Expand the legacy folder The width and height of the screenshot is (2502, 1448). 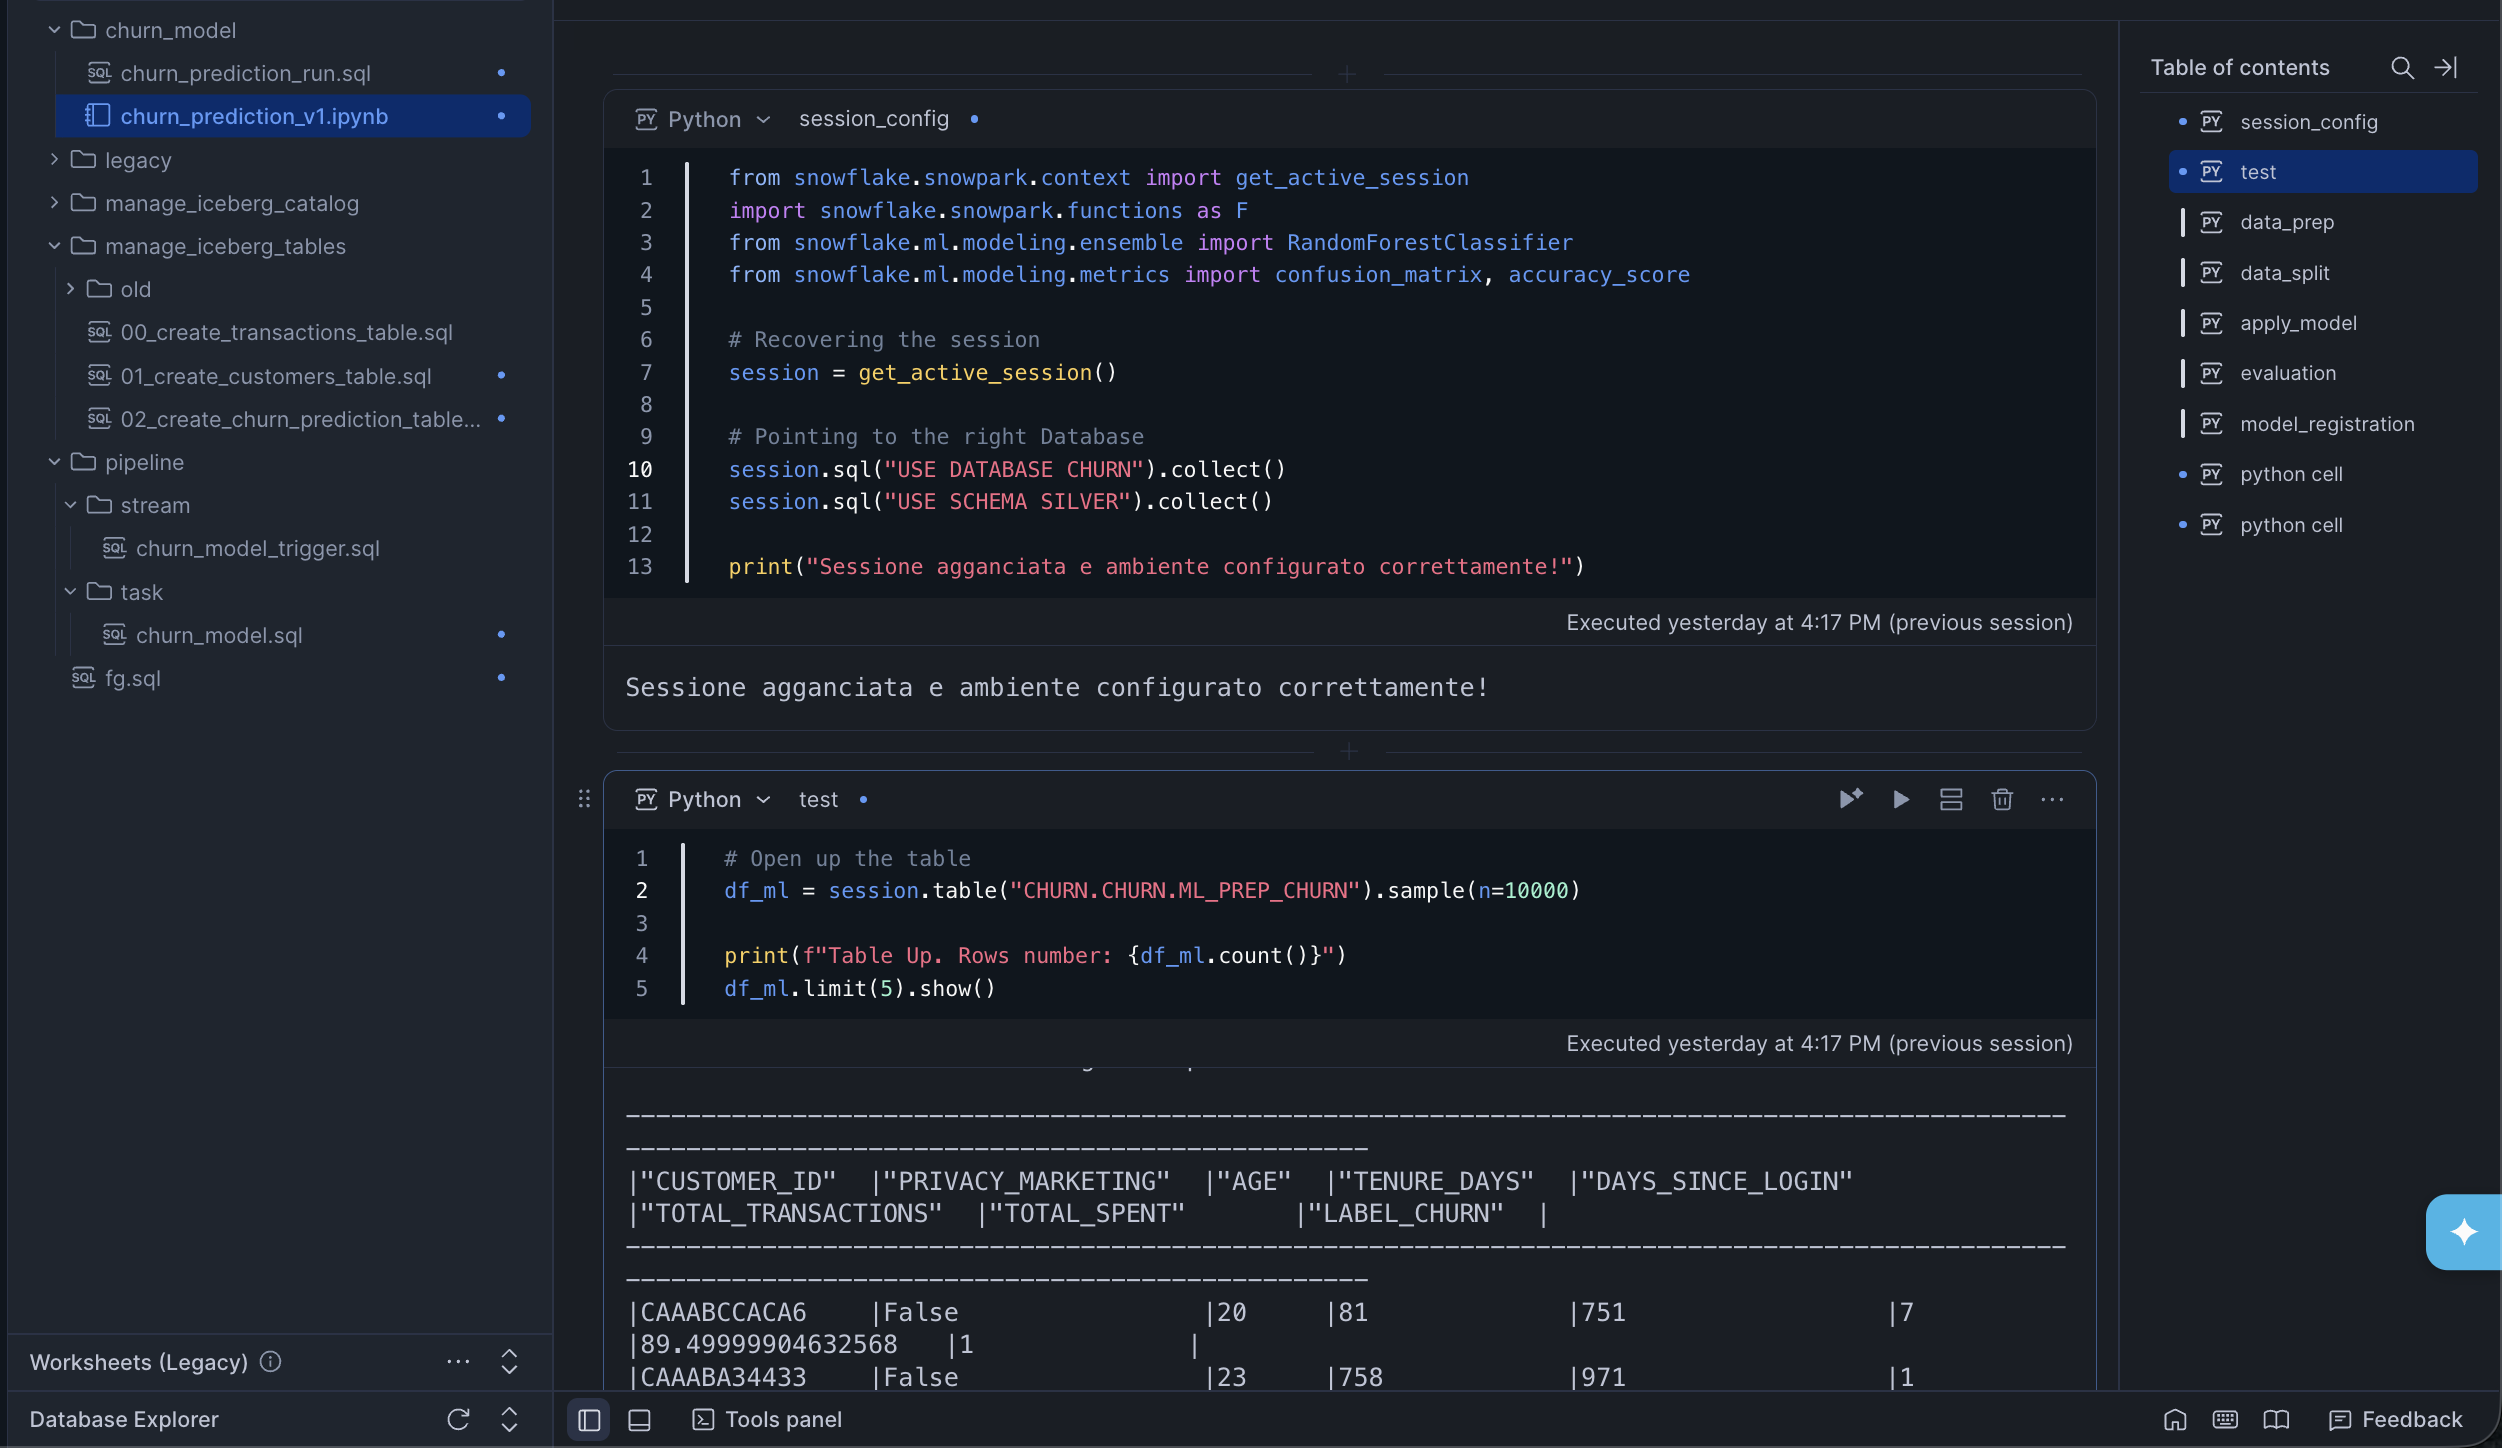coord(55,160)
